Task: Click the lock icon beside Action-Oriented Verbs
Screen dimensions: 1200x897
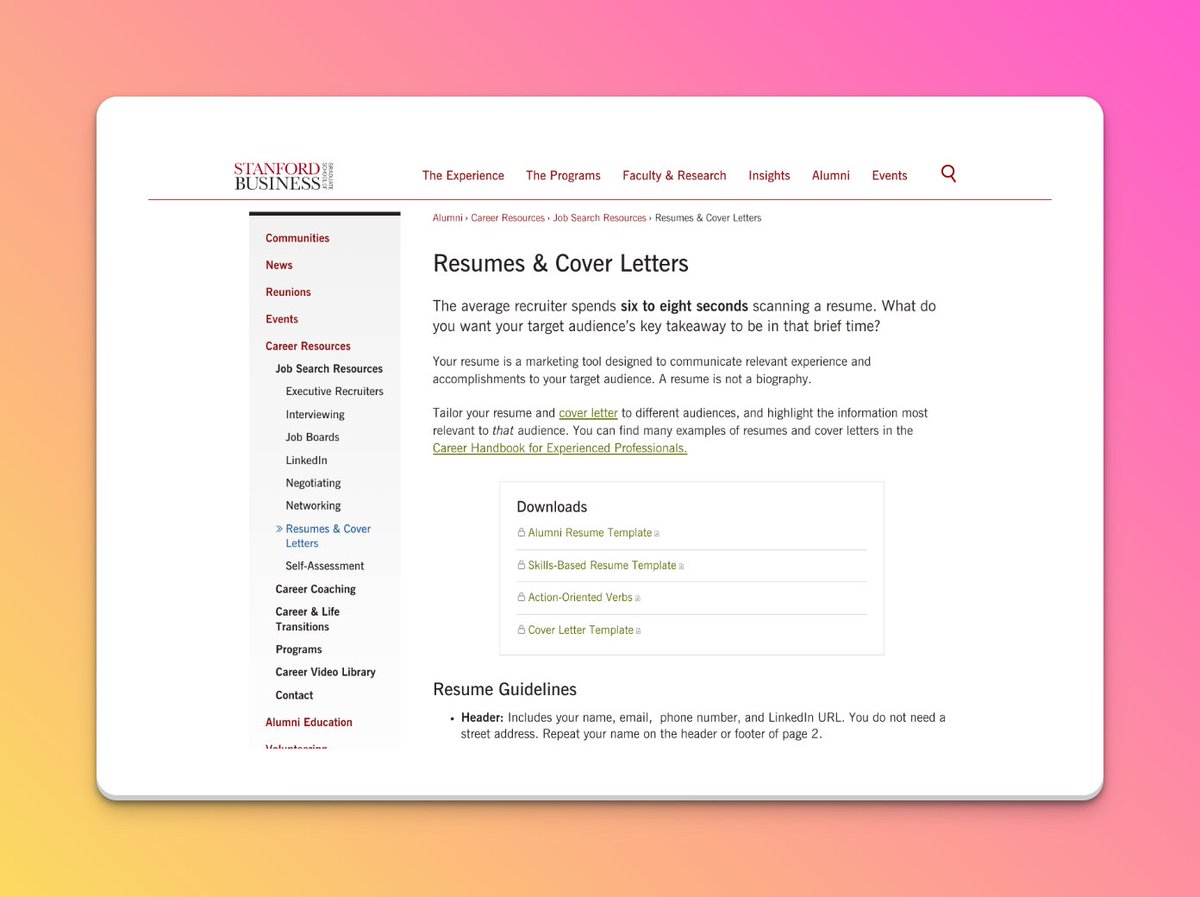Action: point(521,597)
